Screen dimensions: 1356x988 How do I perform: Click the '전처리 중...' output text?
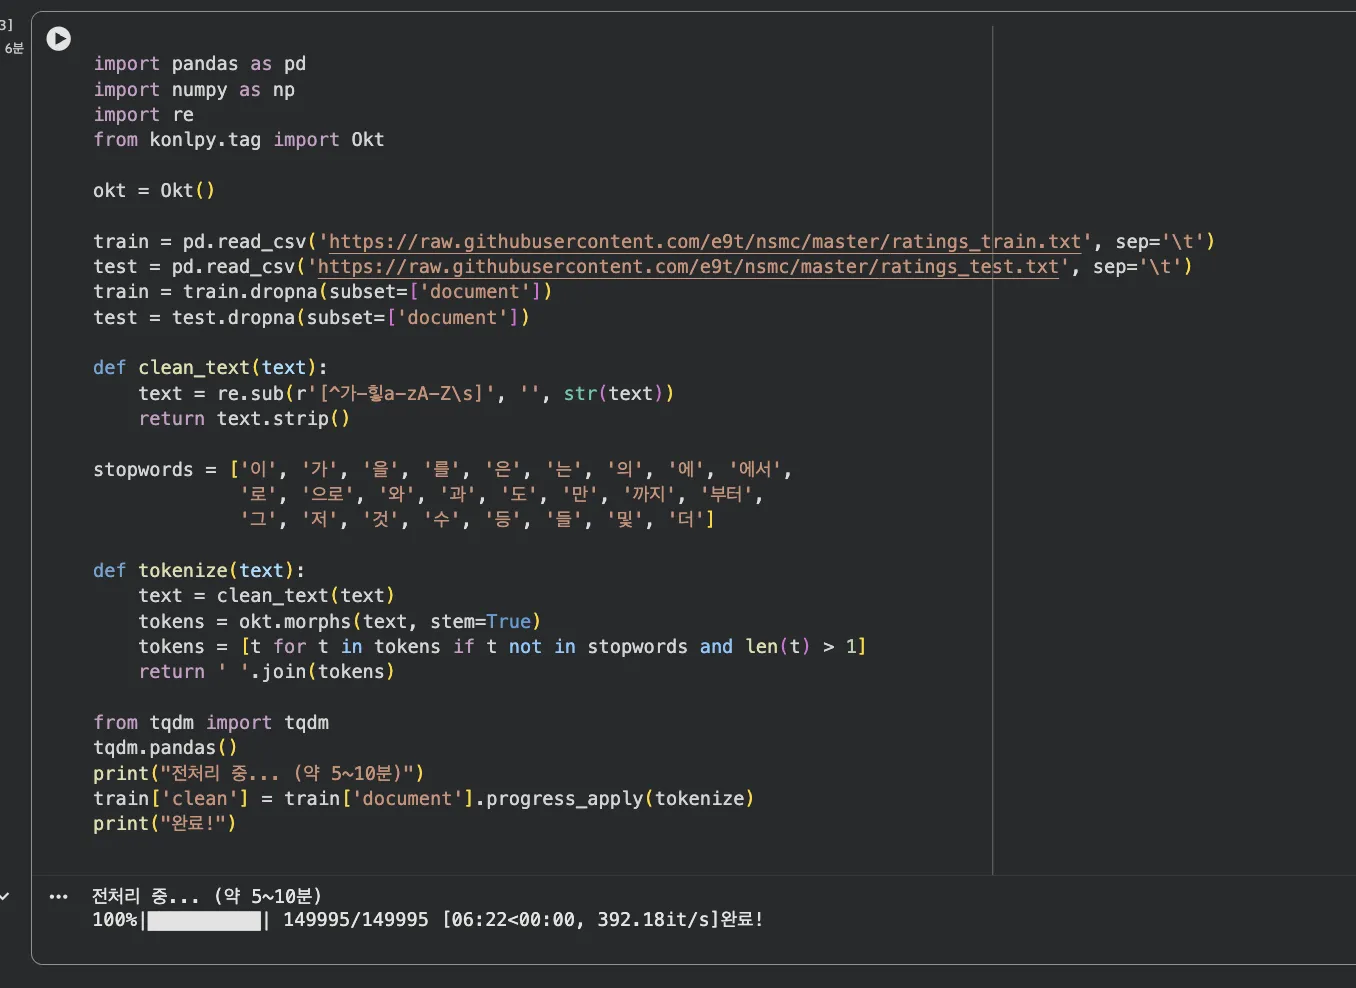(x=145, y=896)
